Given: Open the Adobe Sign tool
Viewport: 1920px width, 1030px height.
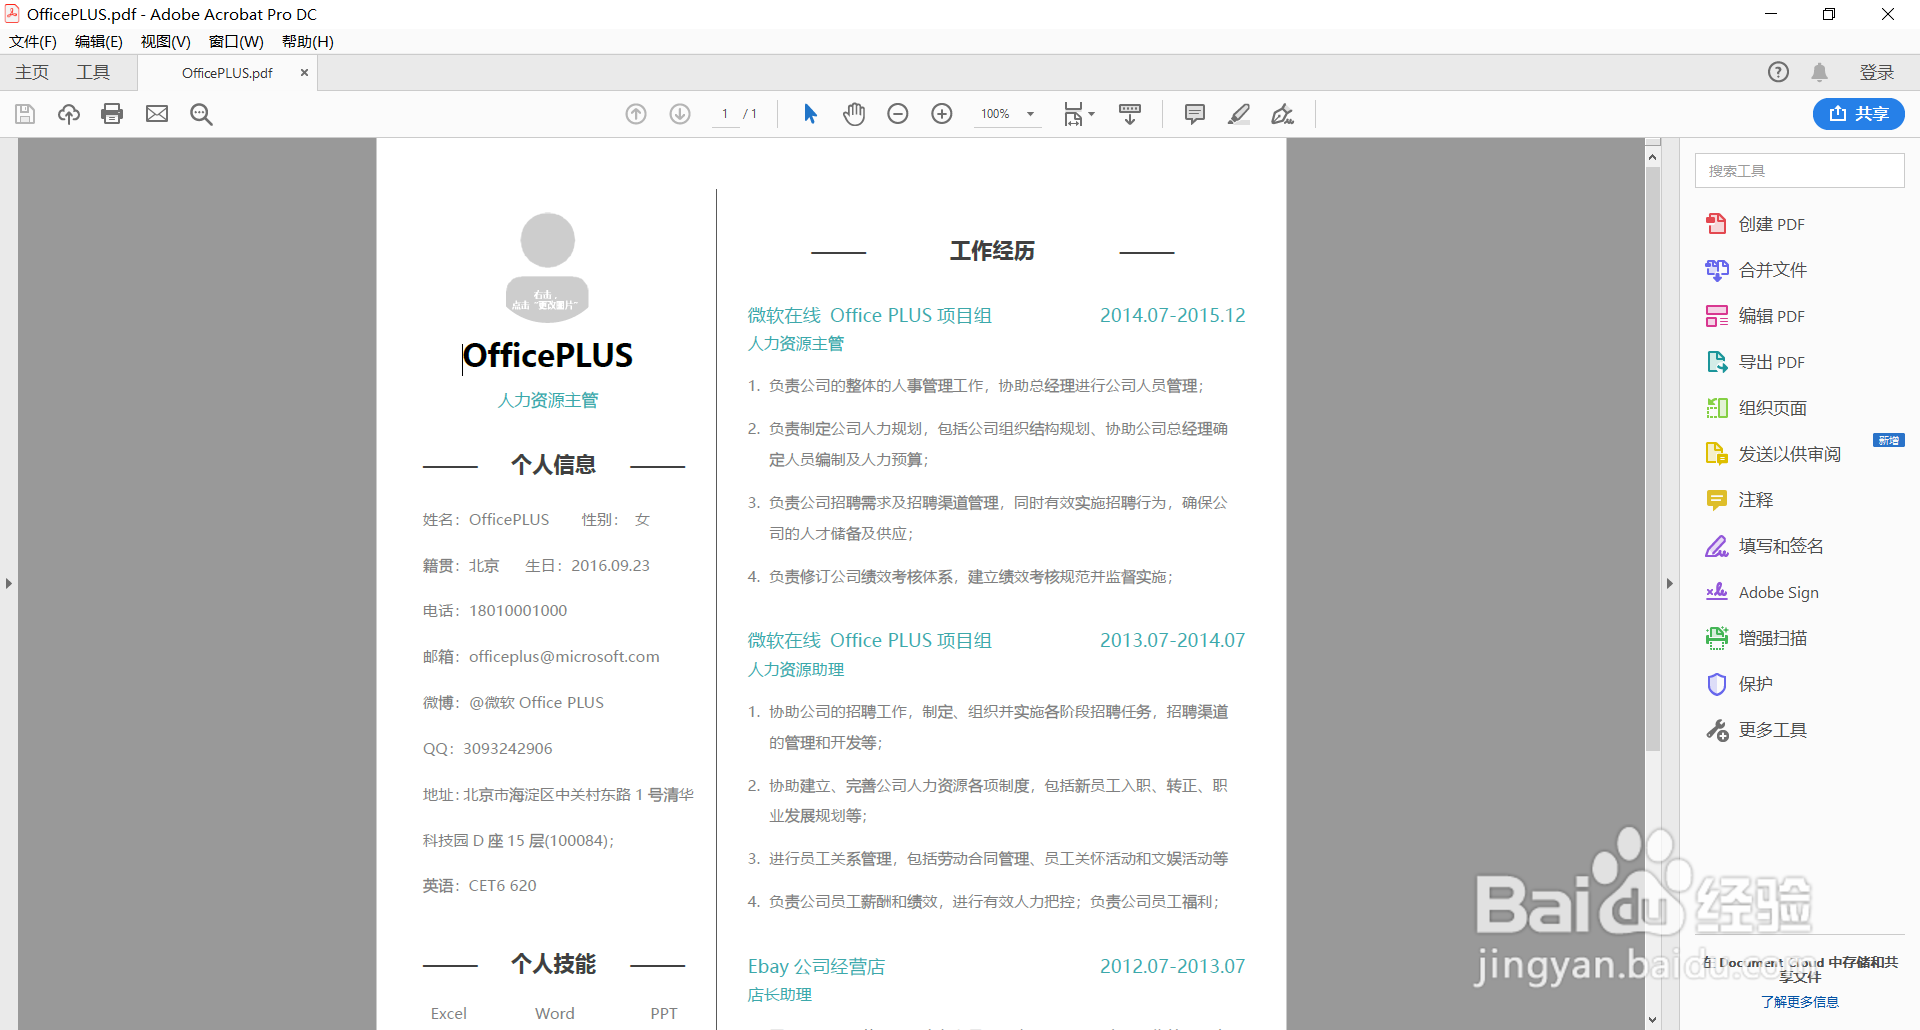Looking at the screenshot, I should pyautogui.click(x=1778, y=591).
